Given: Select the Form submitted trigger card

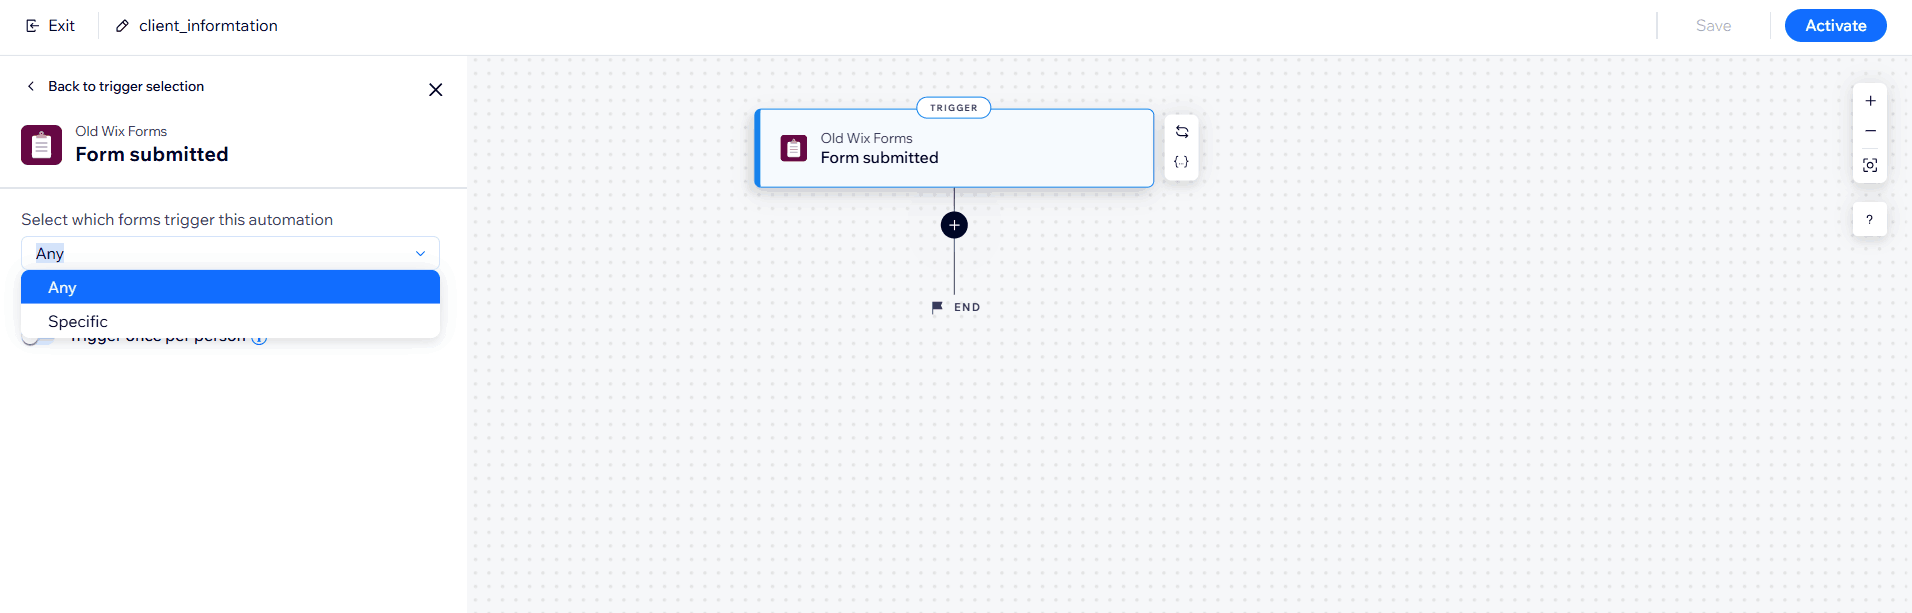Looking at the screenshot, I should pyautogui.click(x=955, y=149).
